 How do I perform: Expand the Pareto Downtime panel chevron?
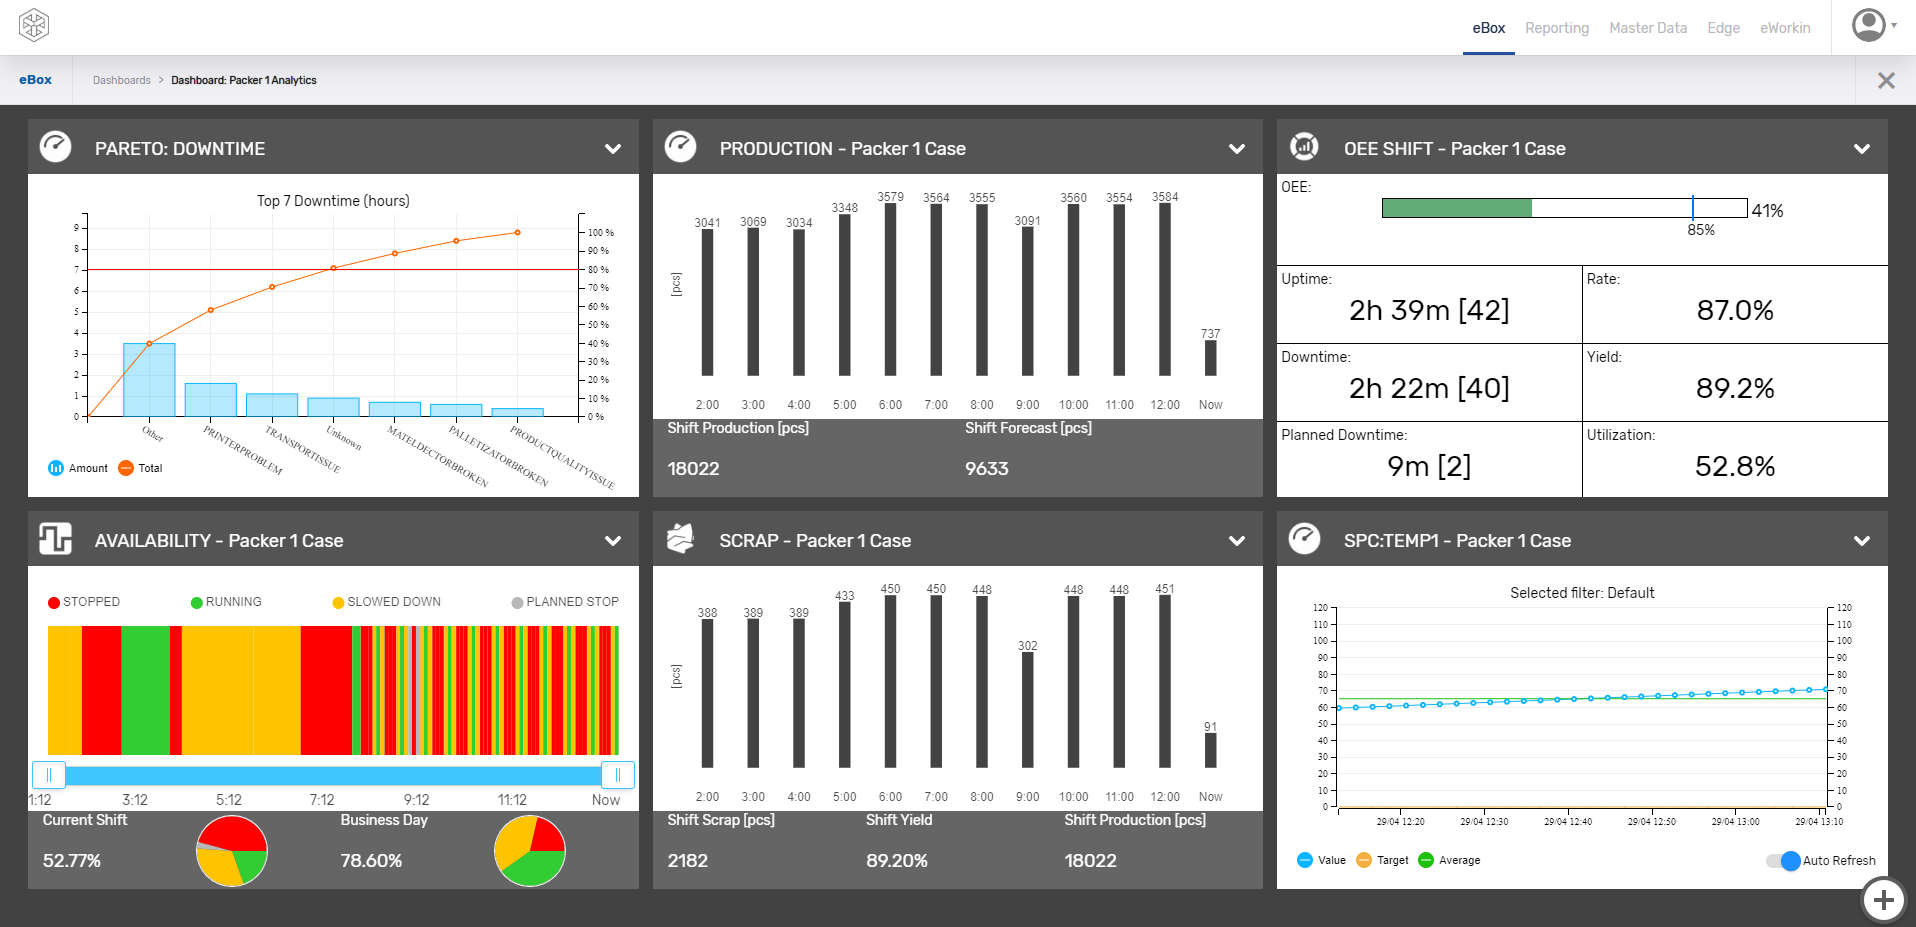[x=613, y=149]
